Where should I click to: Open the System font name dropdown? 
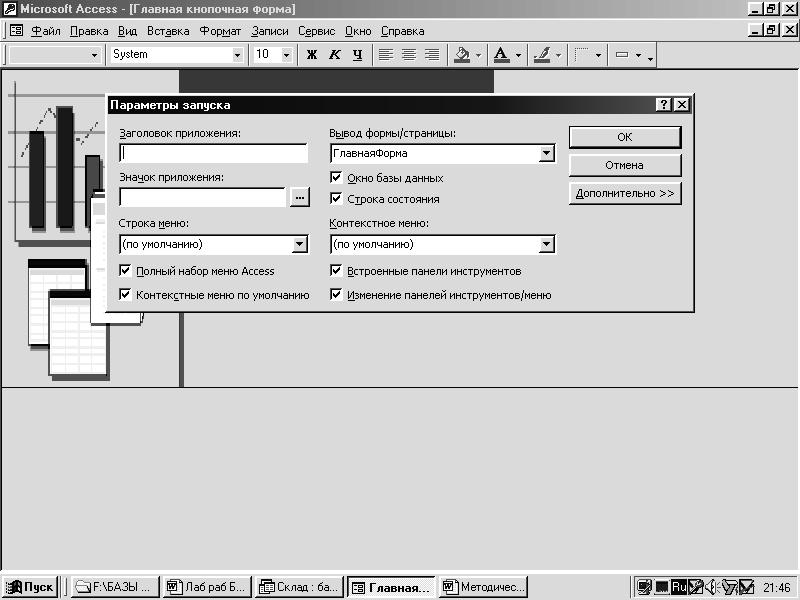tap(237, 55)
